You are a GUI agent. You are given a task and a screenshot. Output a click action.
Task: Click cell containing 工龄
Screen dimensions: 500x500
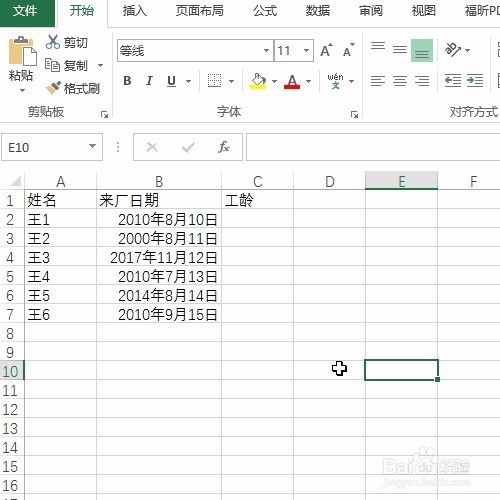[x=257, y=200]
